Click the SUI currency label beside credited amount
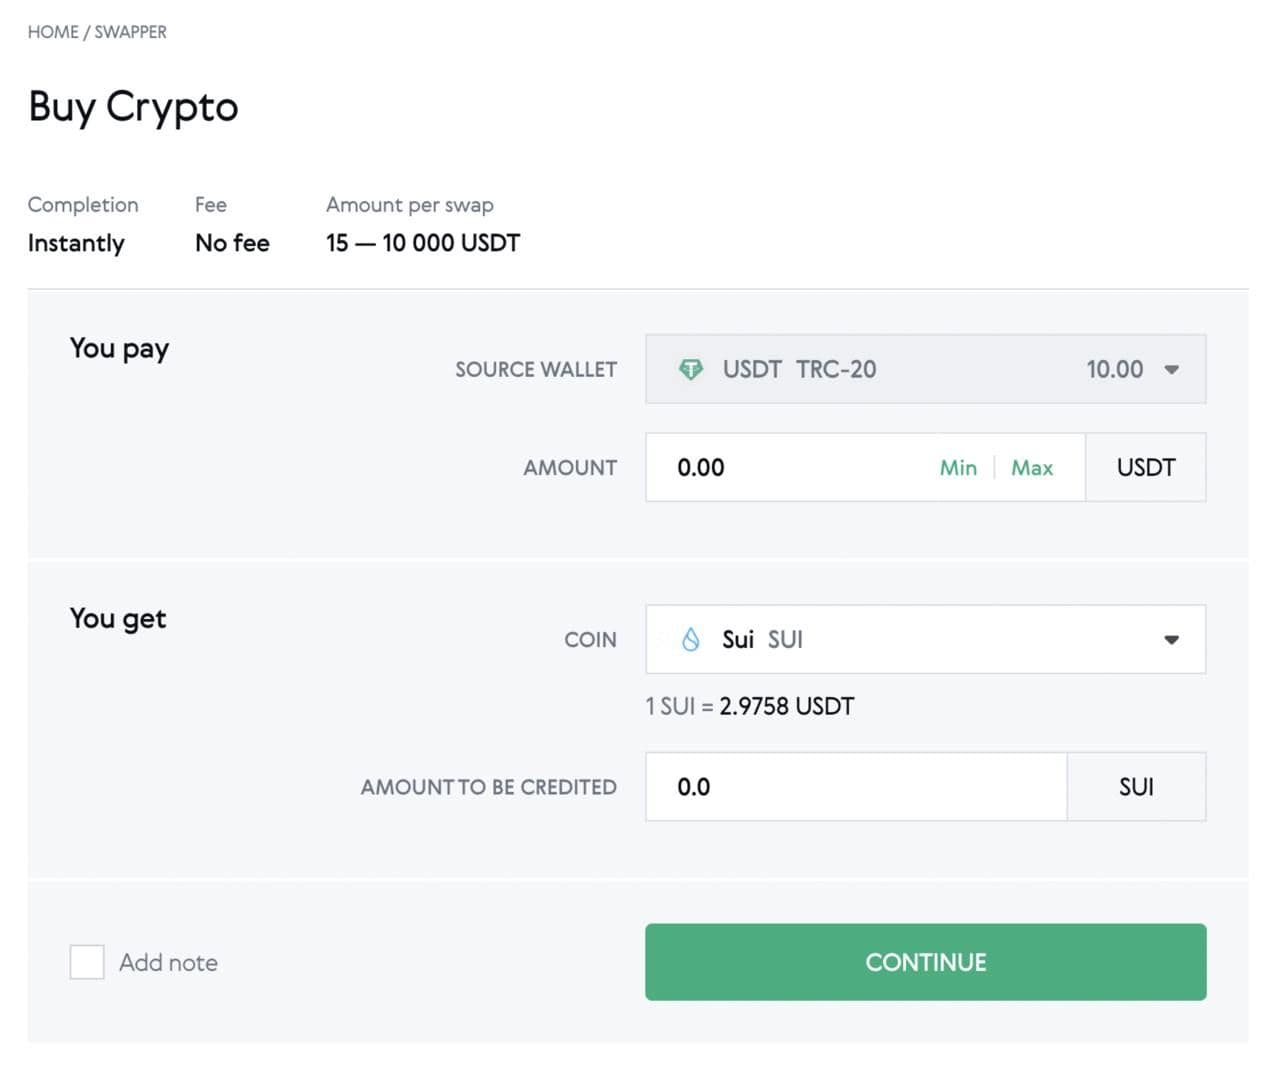 1136,787
